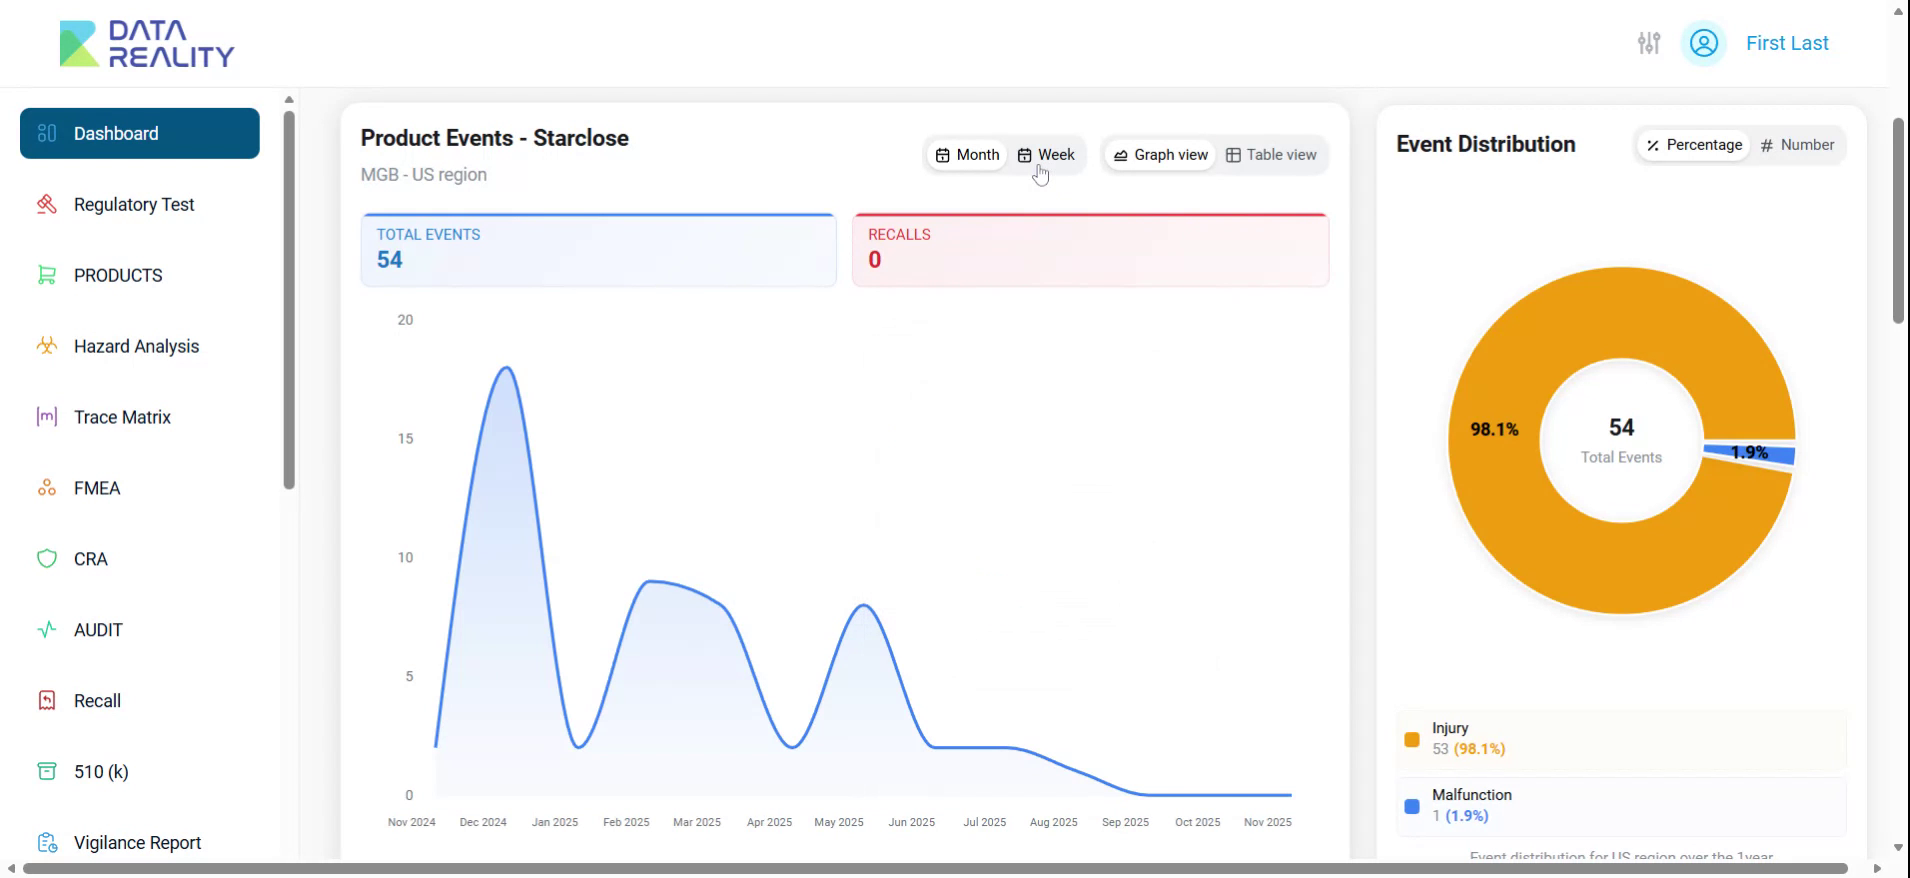Click the PRODUCTS cart icon

pyautogui.click(x=46, y=275)
